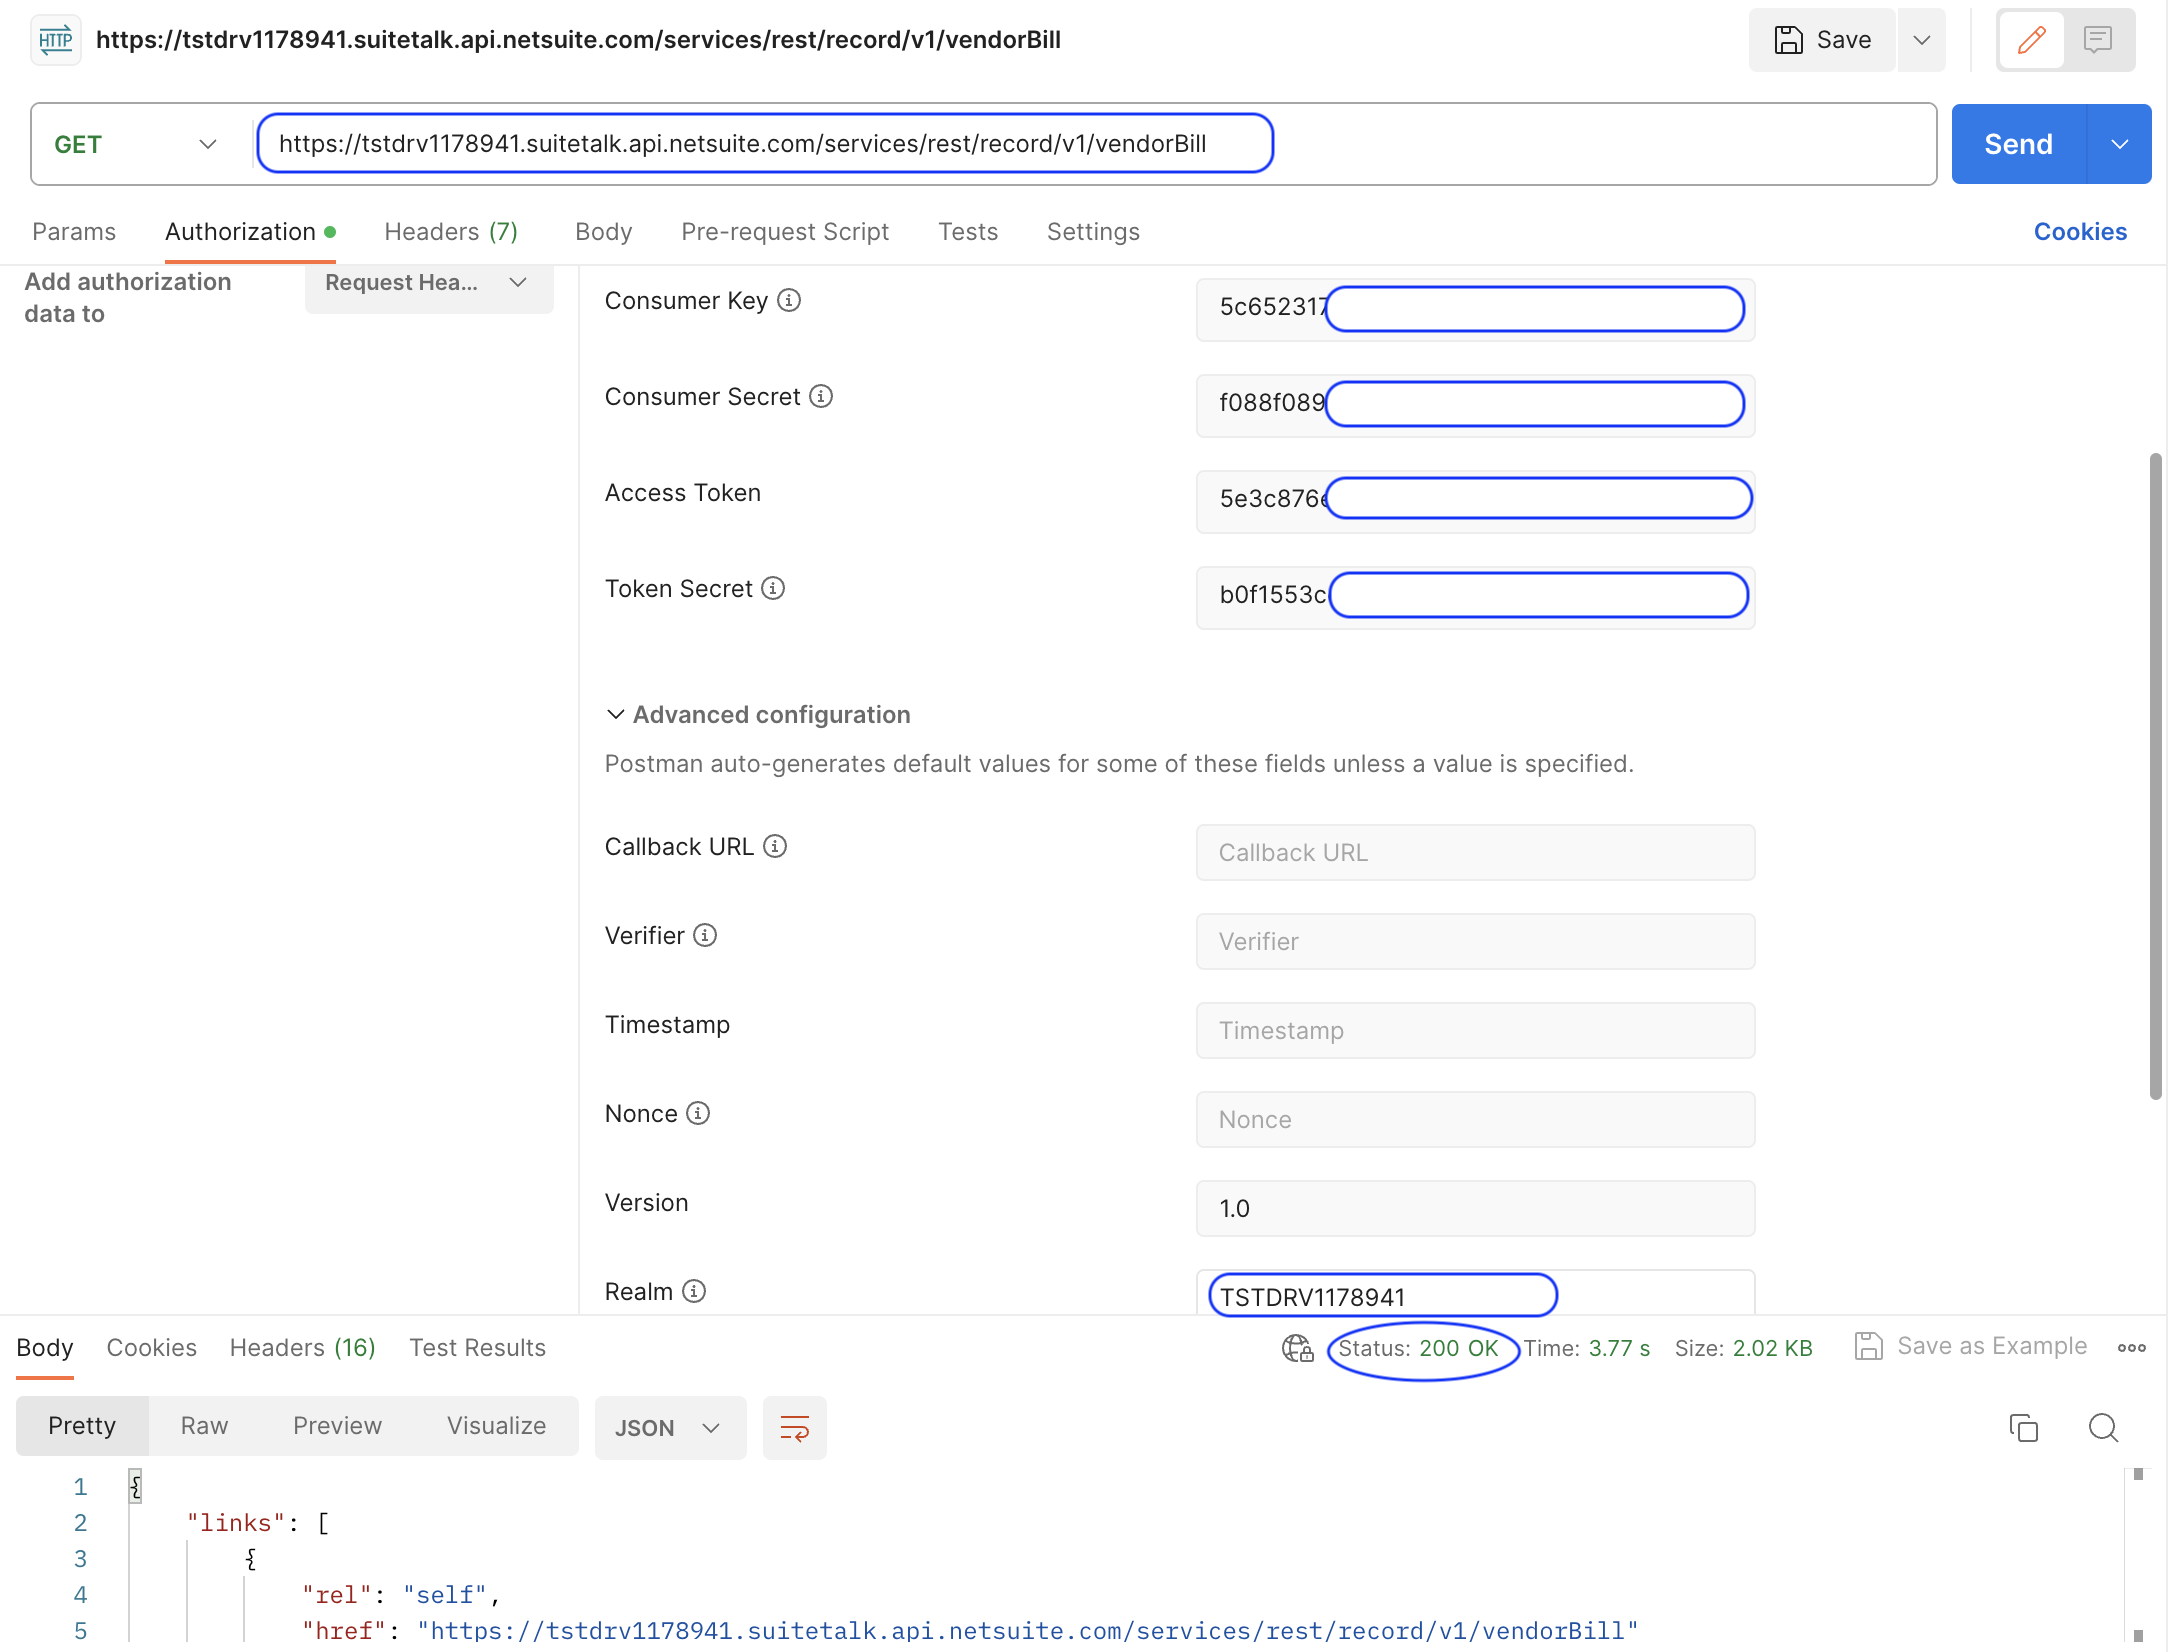Open comments via the comment icon
The width and height of the screenshot is (2168, 1652).
(x=2098, y=40)
